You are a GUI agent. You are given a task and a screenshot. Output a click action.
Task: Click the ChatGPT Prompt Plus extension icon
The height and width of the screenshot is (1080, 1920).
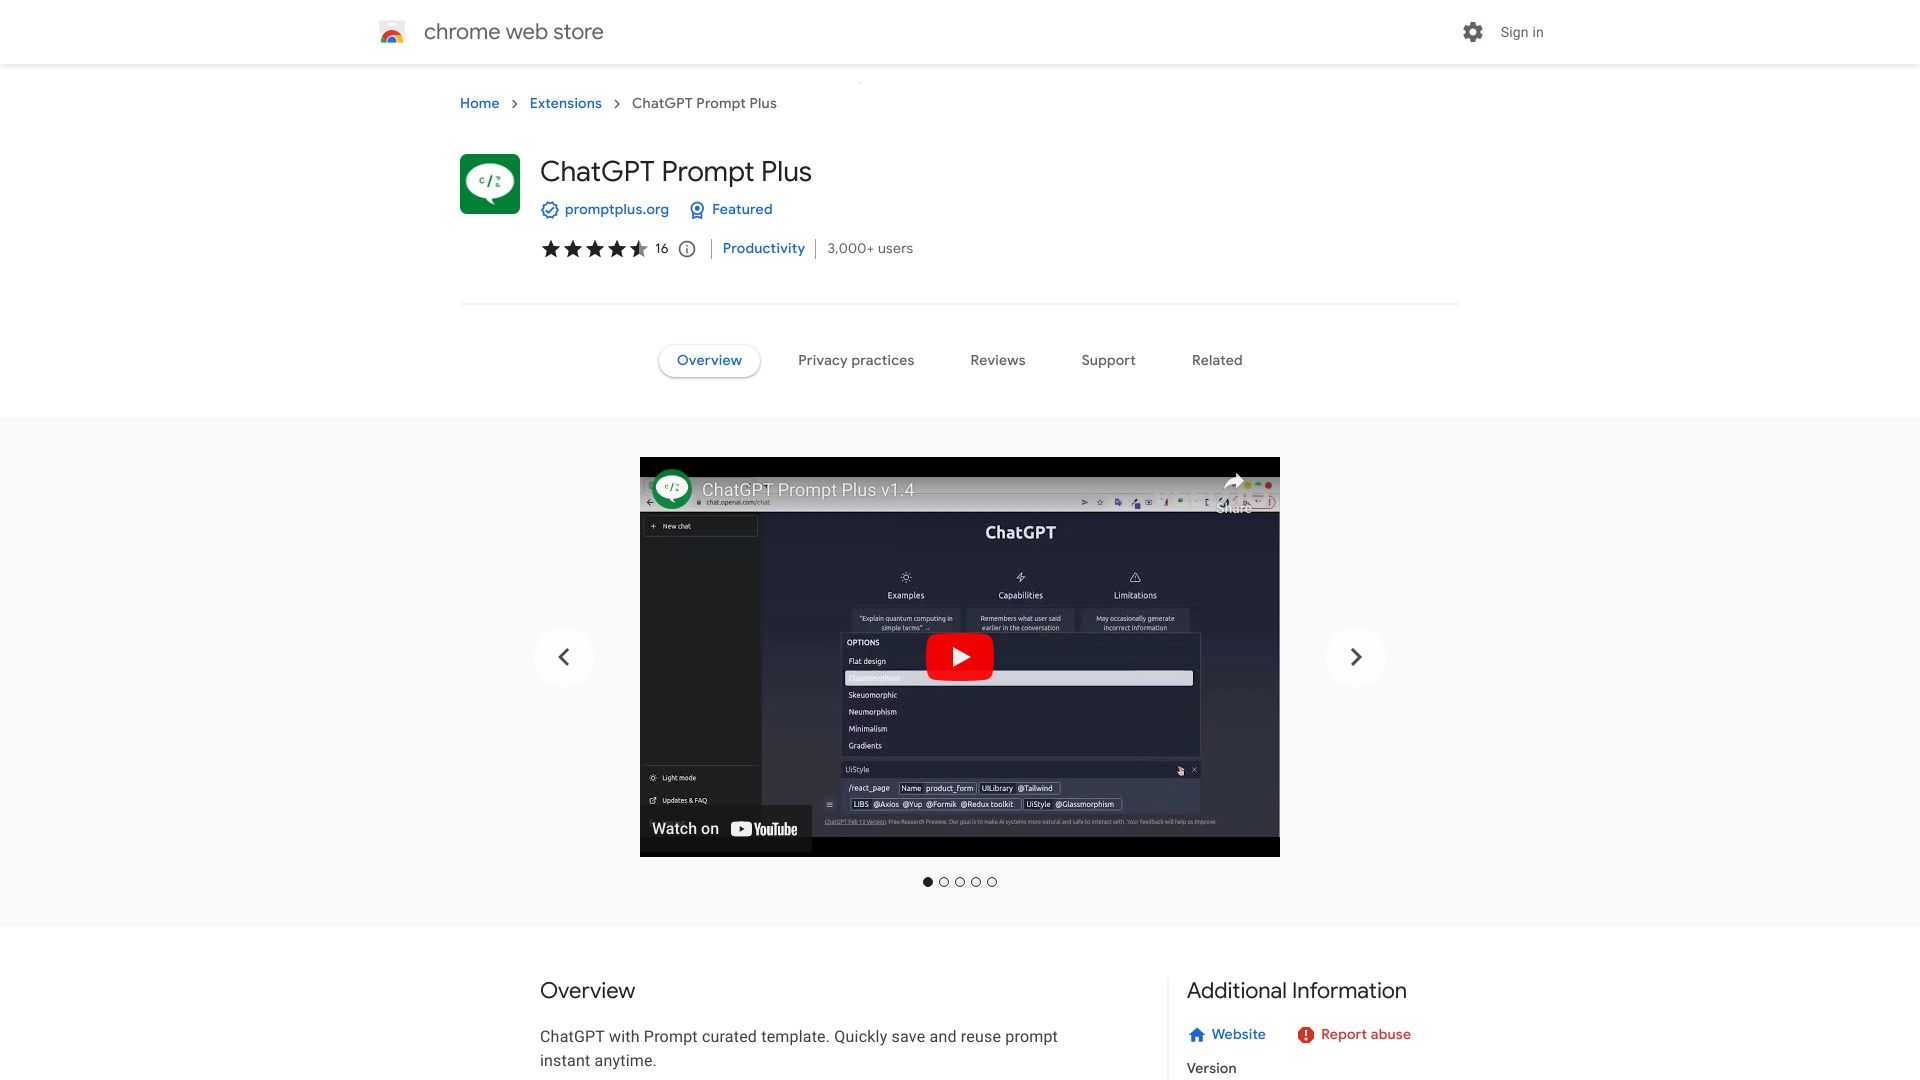(489, 183)
